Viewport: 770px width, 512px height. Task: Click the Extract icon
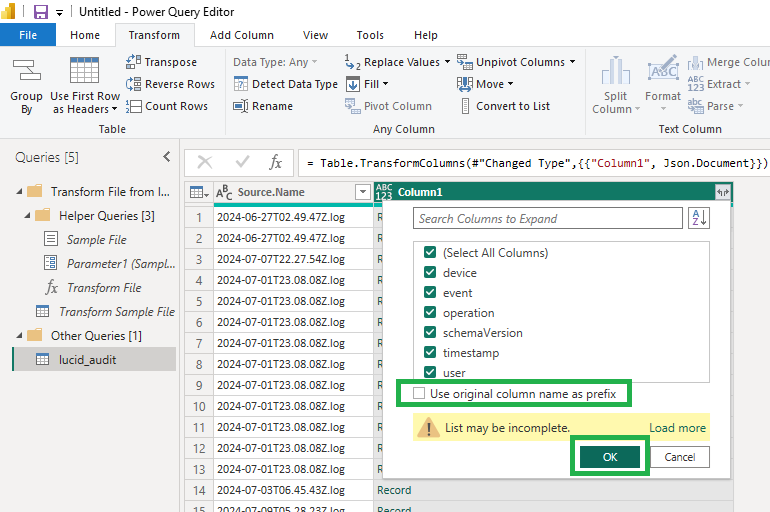[x=695, y=84]
